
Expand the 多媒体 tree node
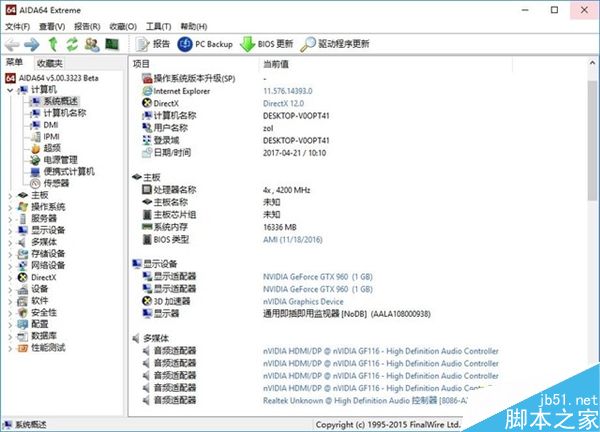(x=10, y=243)
